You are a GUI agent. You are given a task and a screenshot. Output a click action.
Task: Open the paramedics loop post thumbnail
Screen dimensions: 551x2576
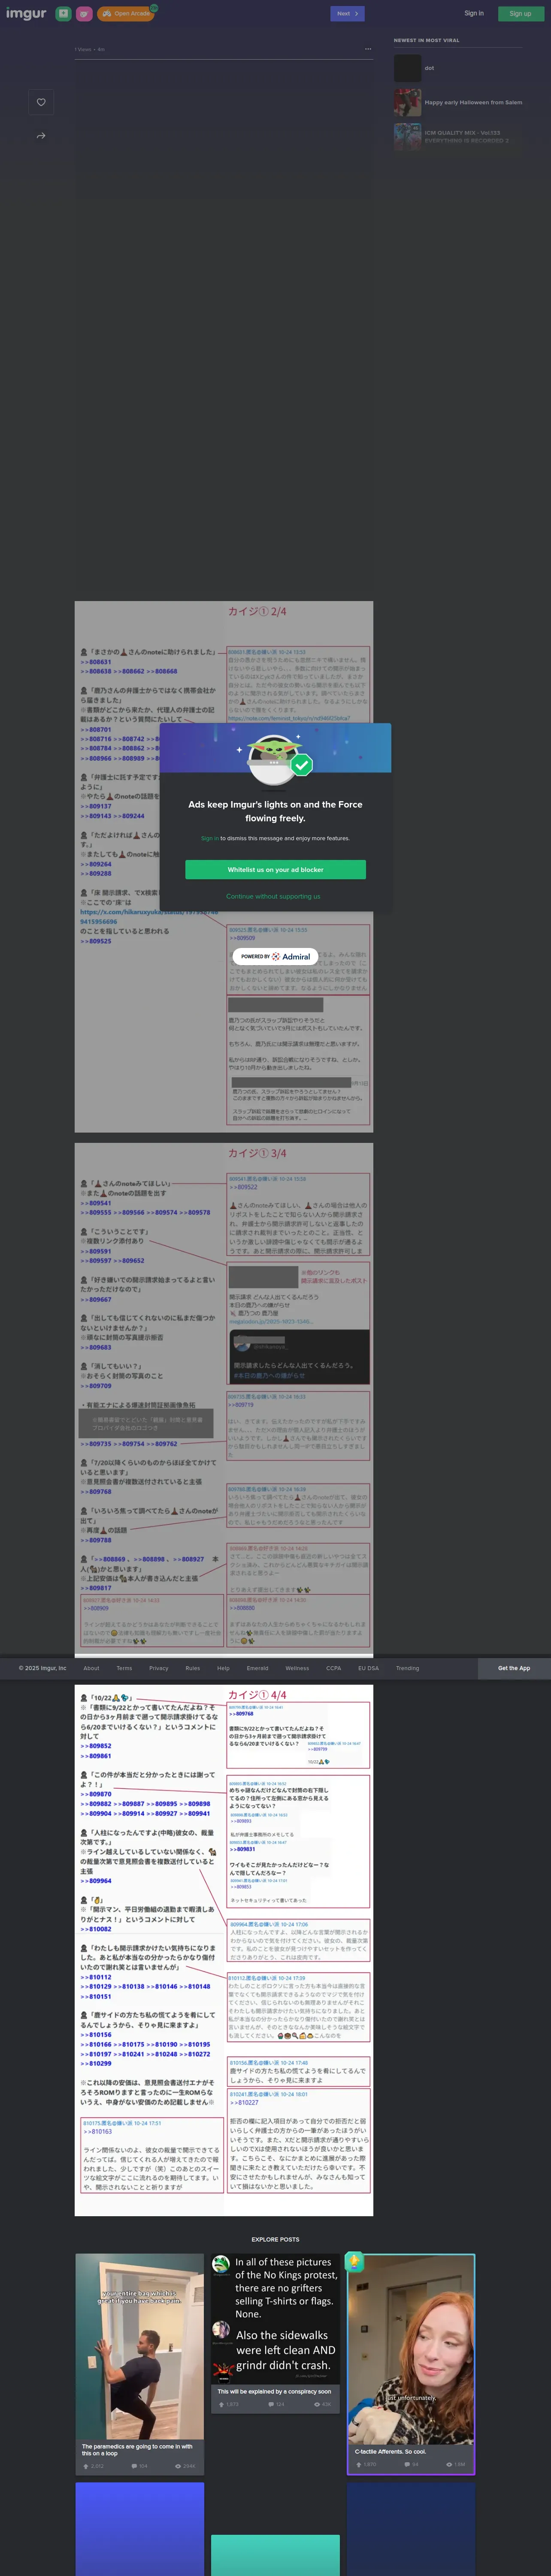click(140, 2345)
